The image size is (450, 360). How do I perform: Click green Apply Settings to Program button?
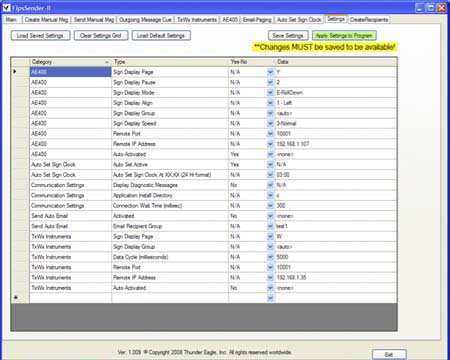click(x=344, y=36)
